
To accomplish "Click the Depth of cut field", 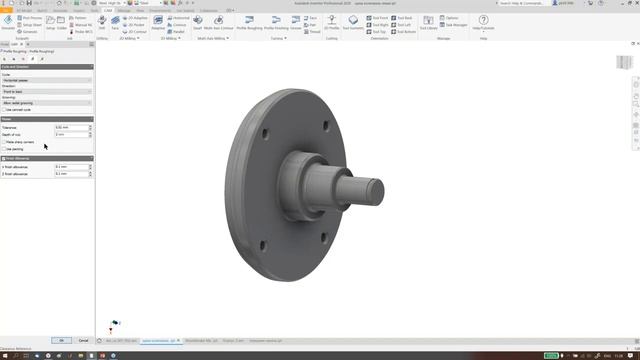I will click(x=71, y=134).
